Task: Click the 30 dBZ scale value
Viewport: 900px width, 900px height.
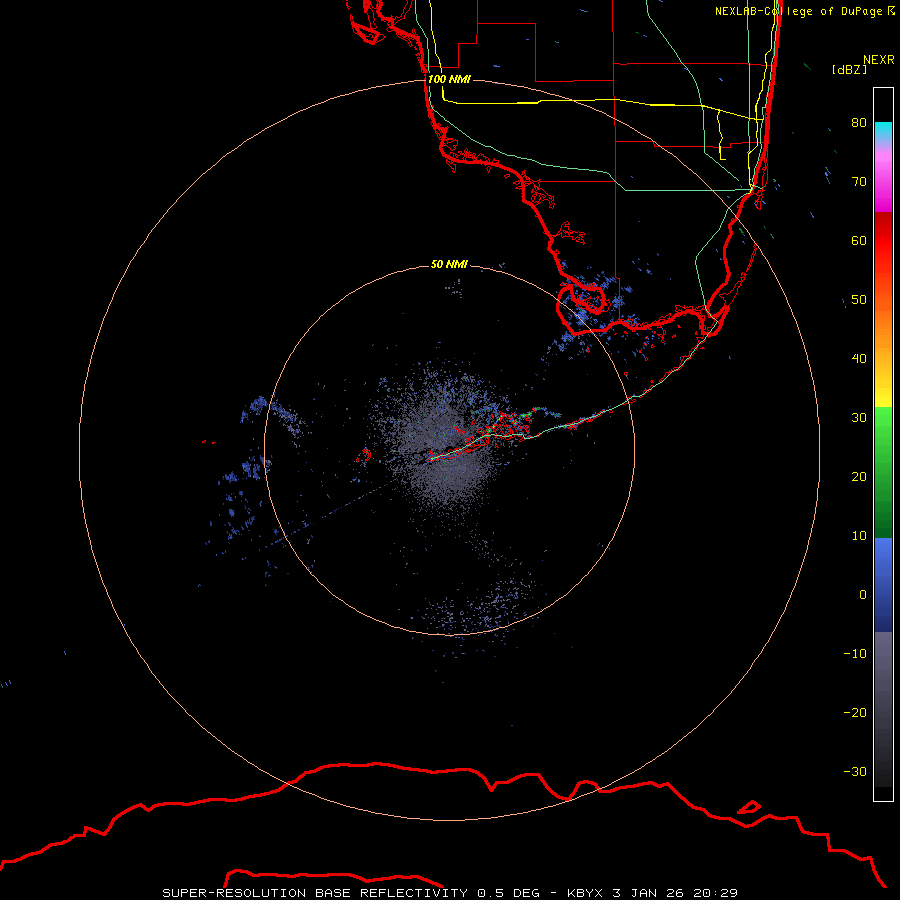Action: point(859,417)
